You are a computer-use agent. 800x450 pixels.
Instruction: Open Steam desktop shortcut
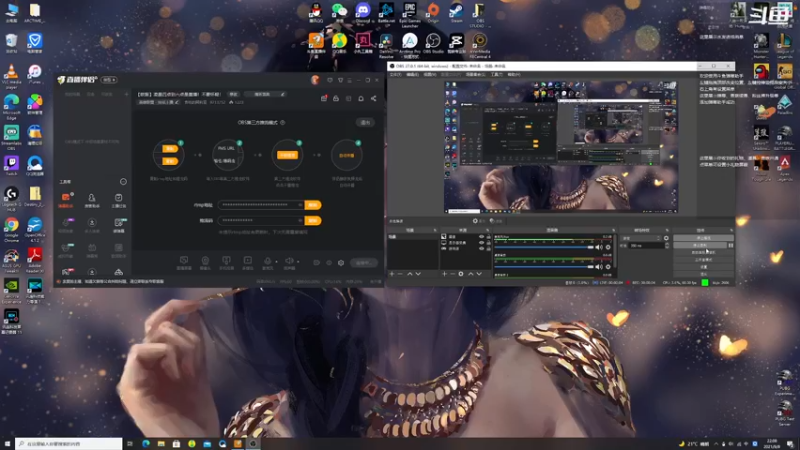tap(456, 12)
